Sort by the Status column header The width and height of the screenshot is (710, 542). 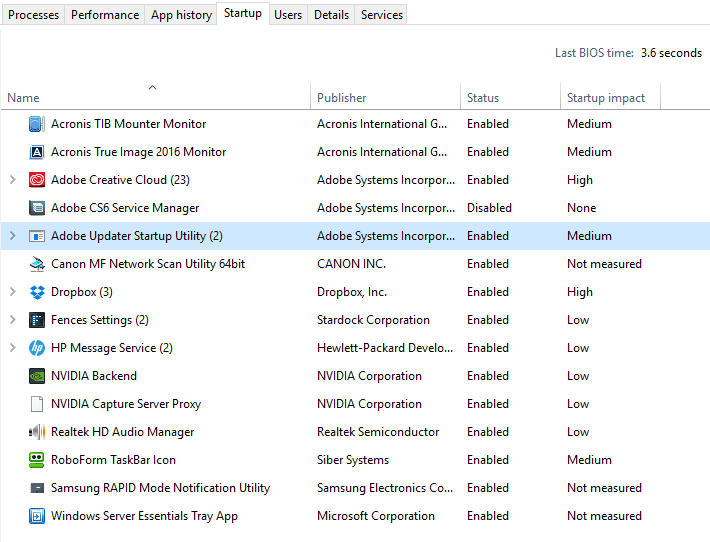510,96
